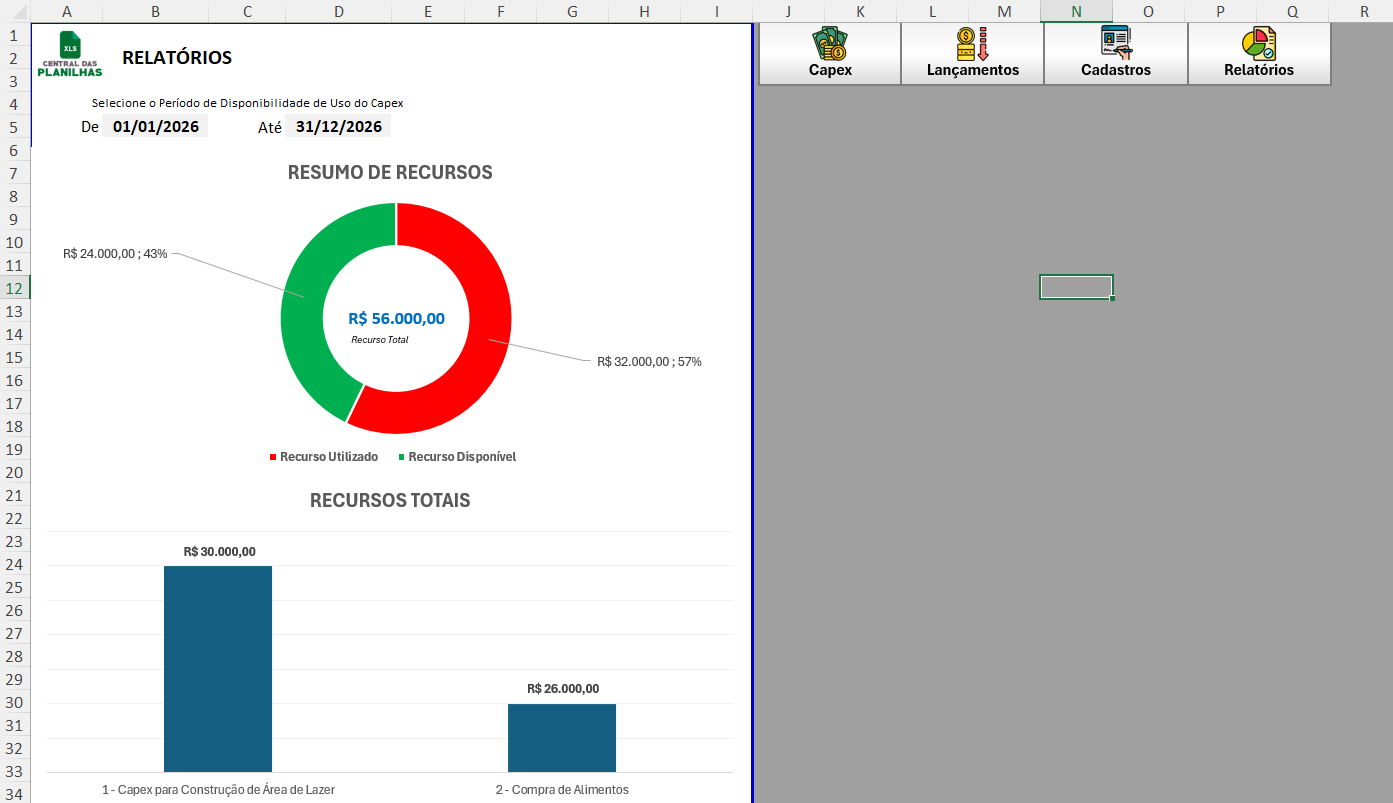1393x803 pixels.
Task: Click the start date field showing 01/01/2026
Action: 154,125
